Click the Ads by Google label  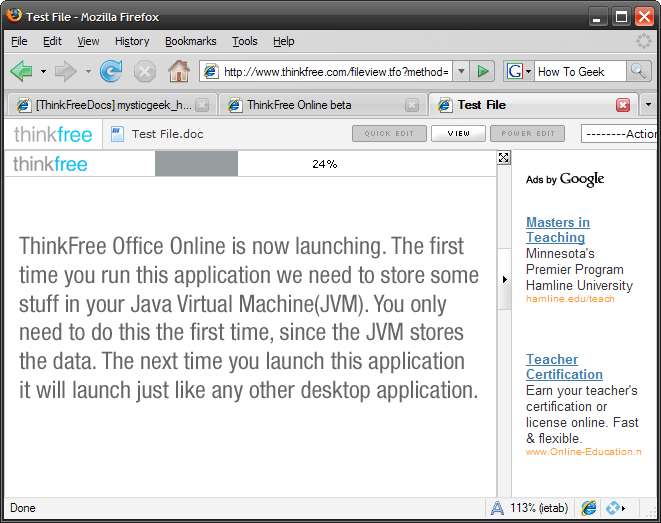565,179
